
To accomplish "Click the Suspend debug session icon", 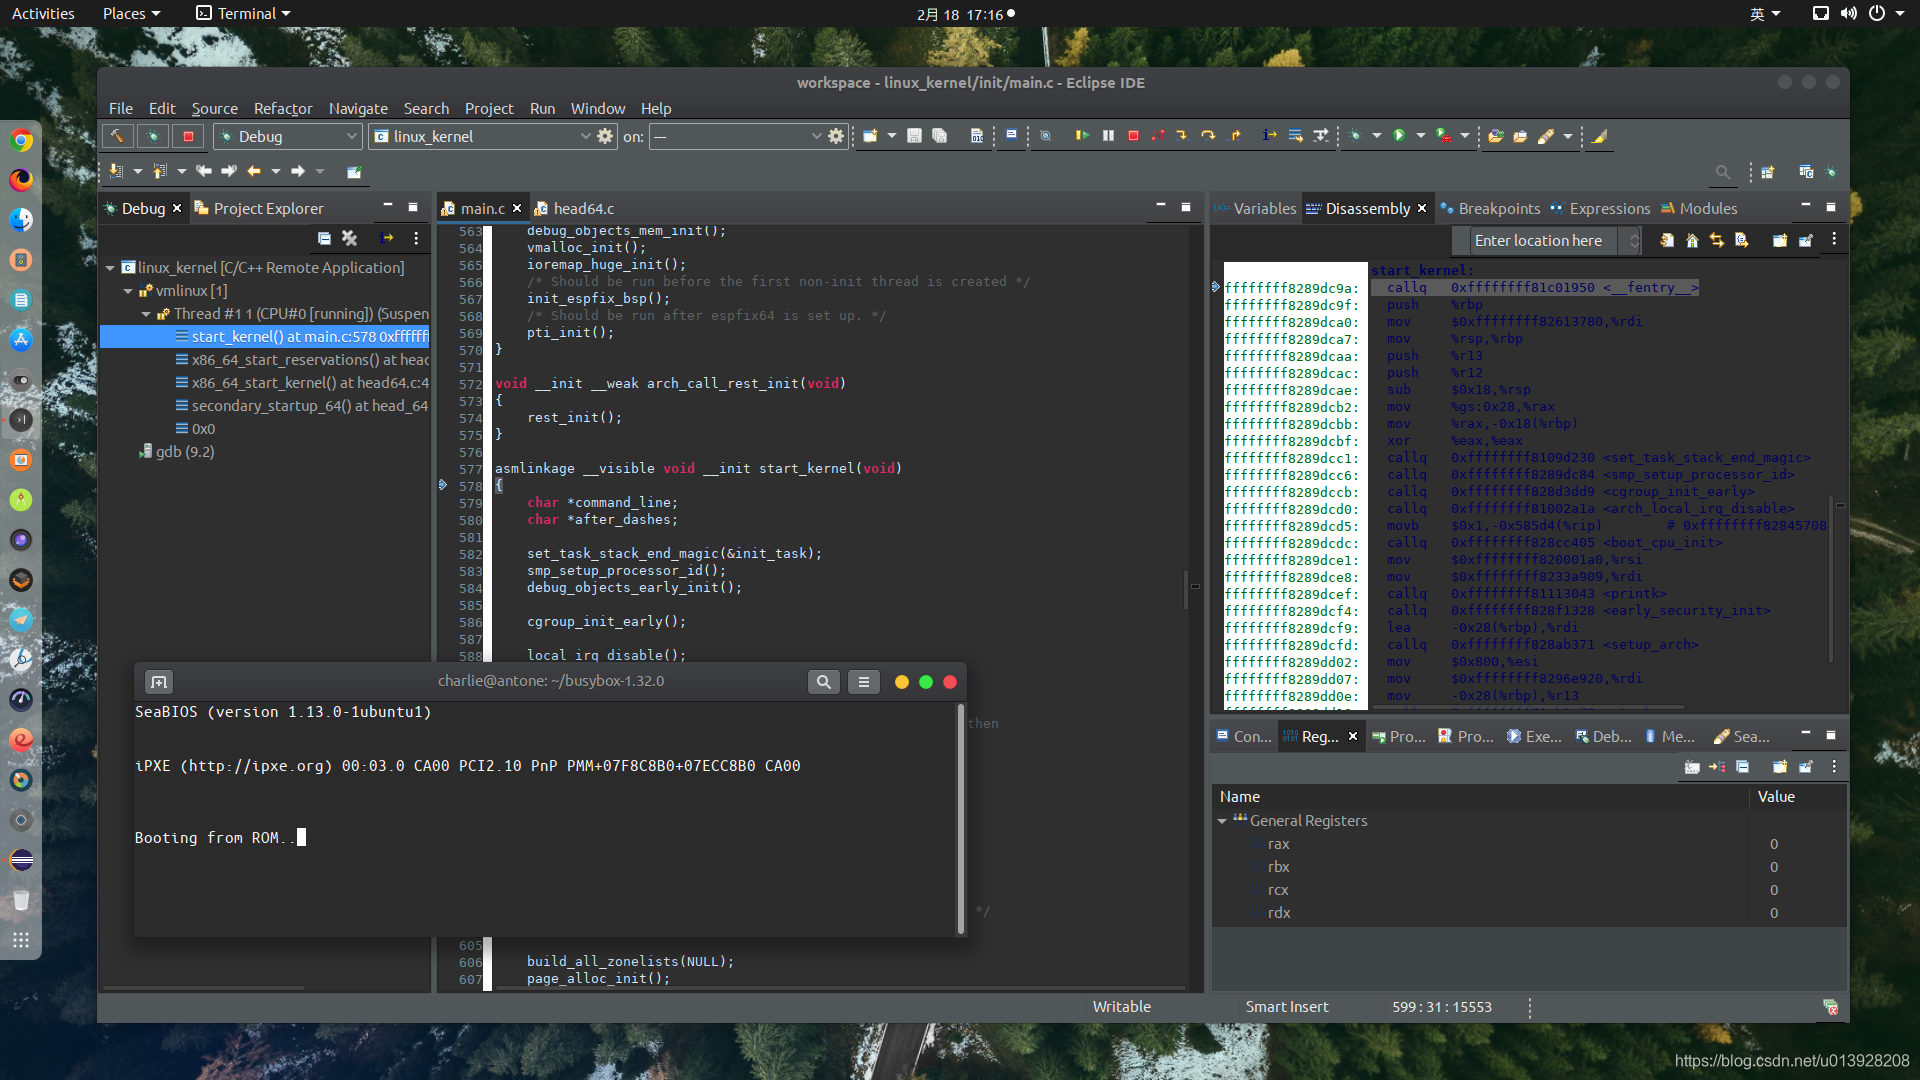I will click(1108, 137).
